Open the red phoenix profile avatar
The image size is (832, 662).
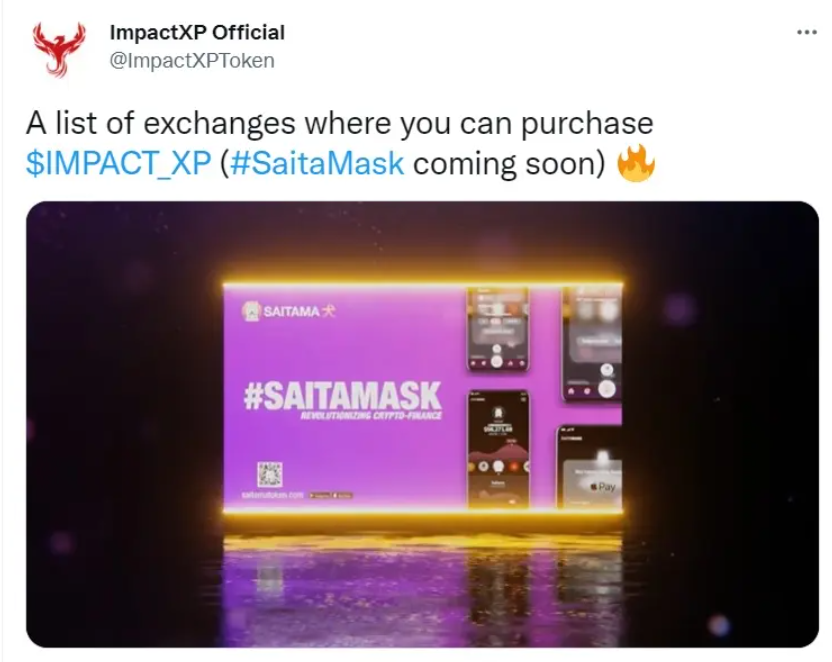pos(59,49)
